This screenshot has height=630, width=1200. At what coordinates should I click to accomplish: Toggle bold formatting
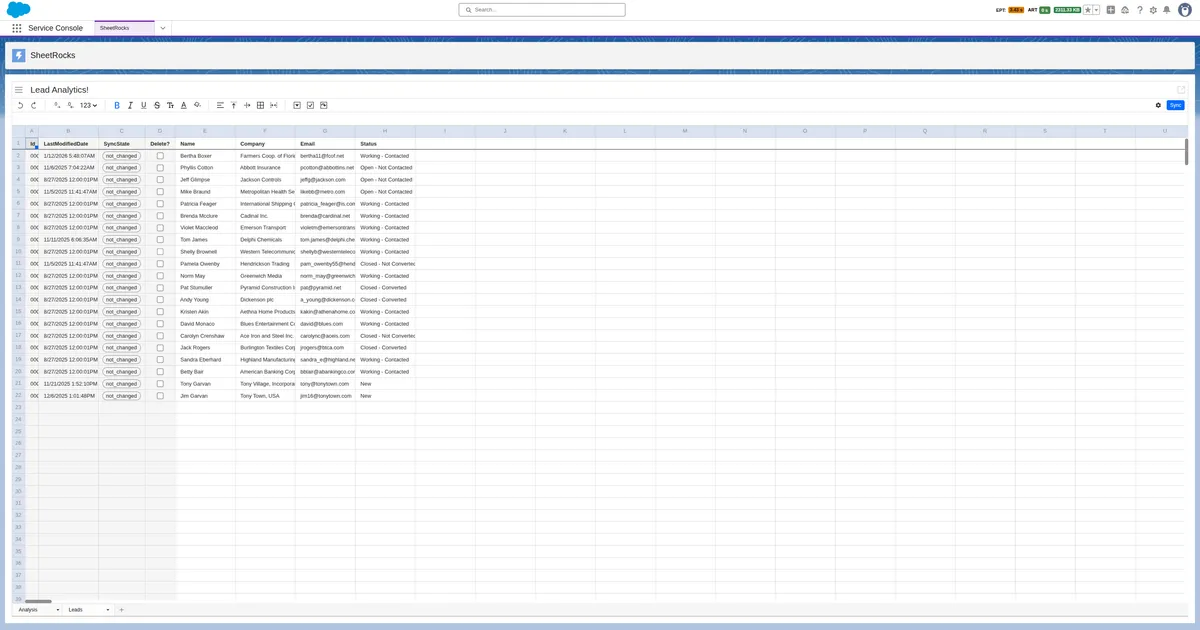[117, 105]
